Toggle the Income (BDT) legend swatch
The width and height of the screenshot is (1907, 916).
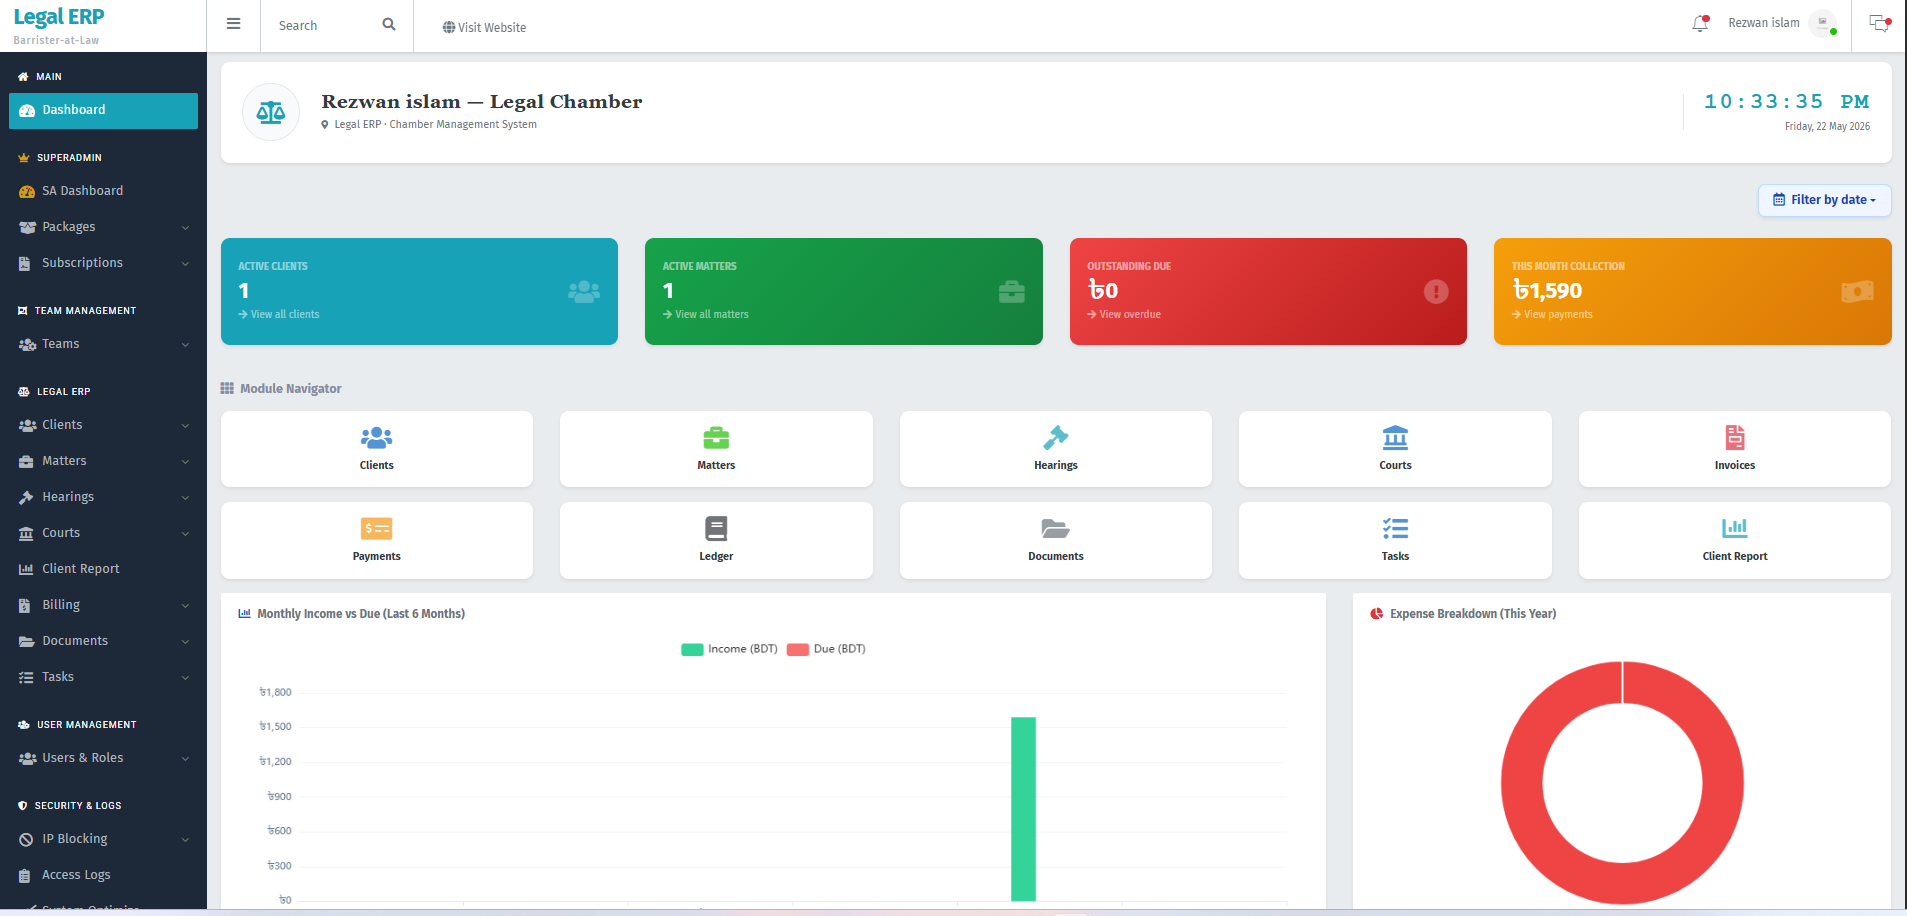point(692,649)
